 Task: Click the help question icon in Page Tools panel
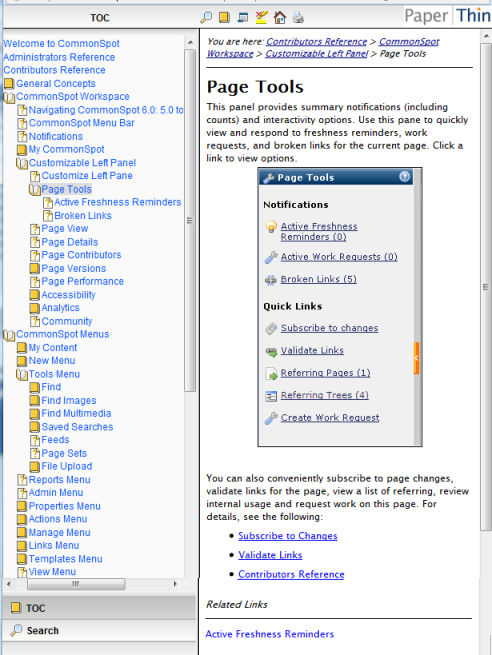404,177
